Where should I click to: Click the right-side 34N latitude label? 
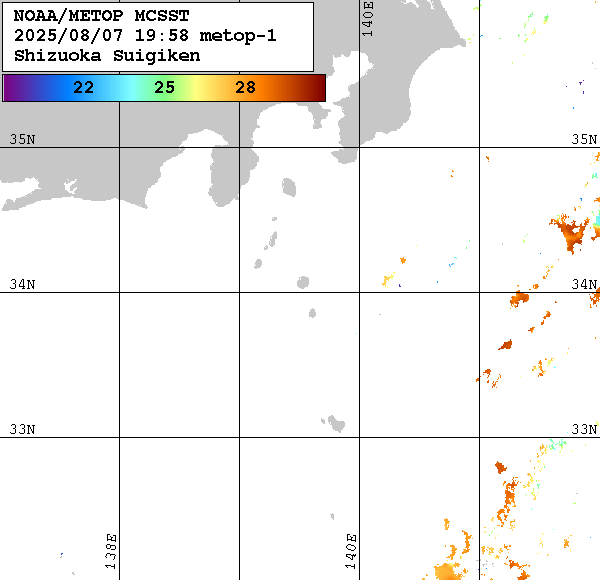(584, 284)
